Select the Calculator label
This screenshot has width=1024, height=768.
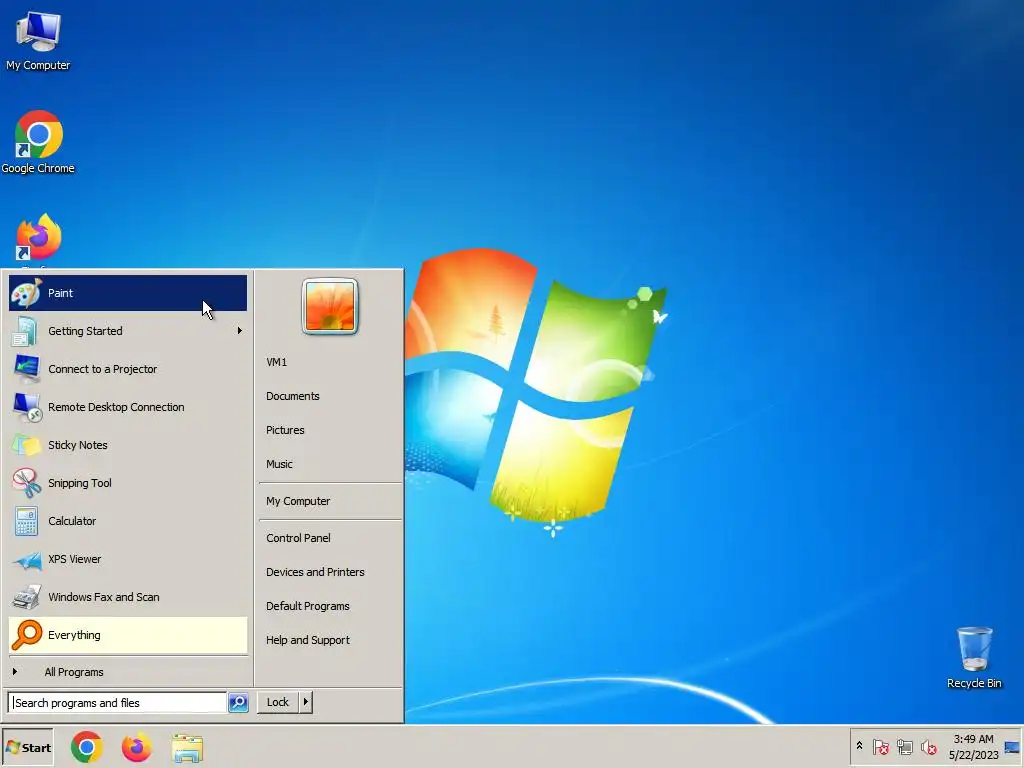pyautogui.click(x=72, y=521)
